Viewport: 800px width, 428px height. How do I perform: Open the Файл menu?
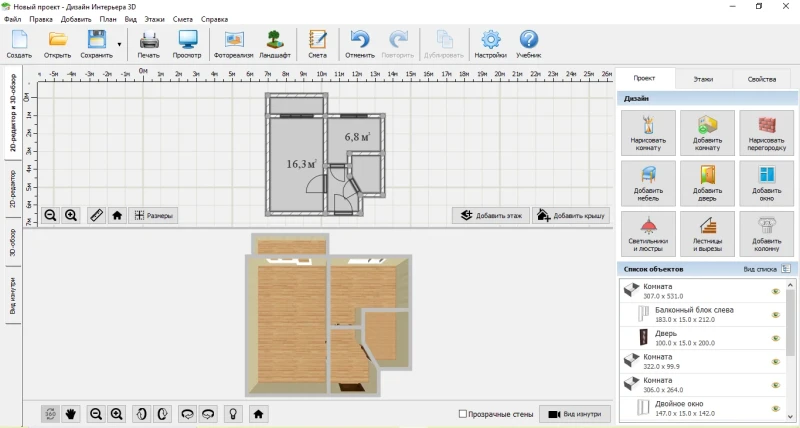12,19
